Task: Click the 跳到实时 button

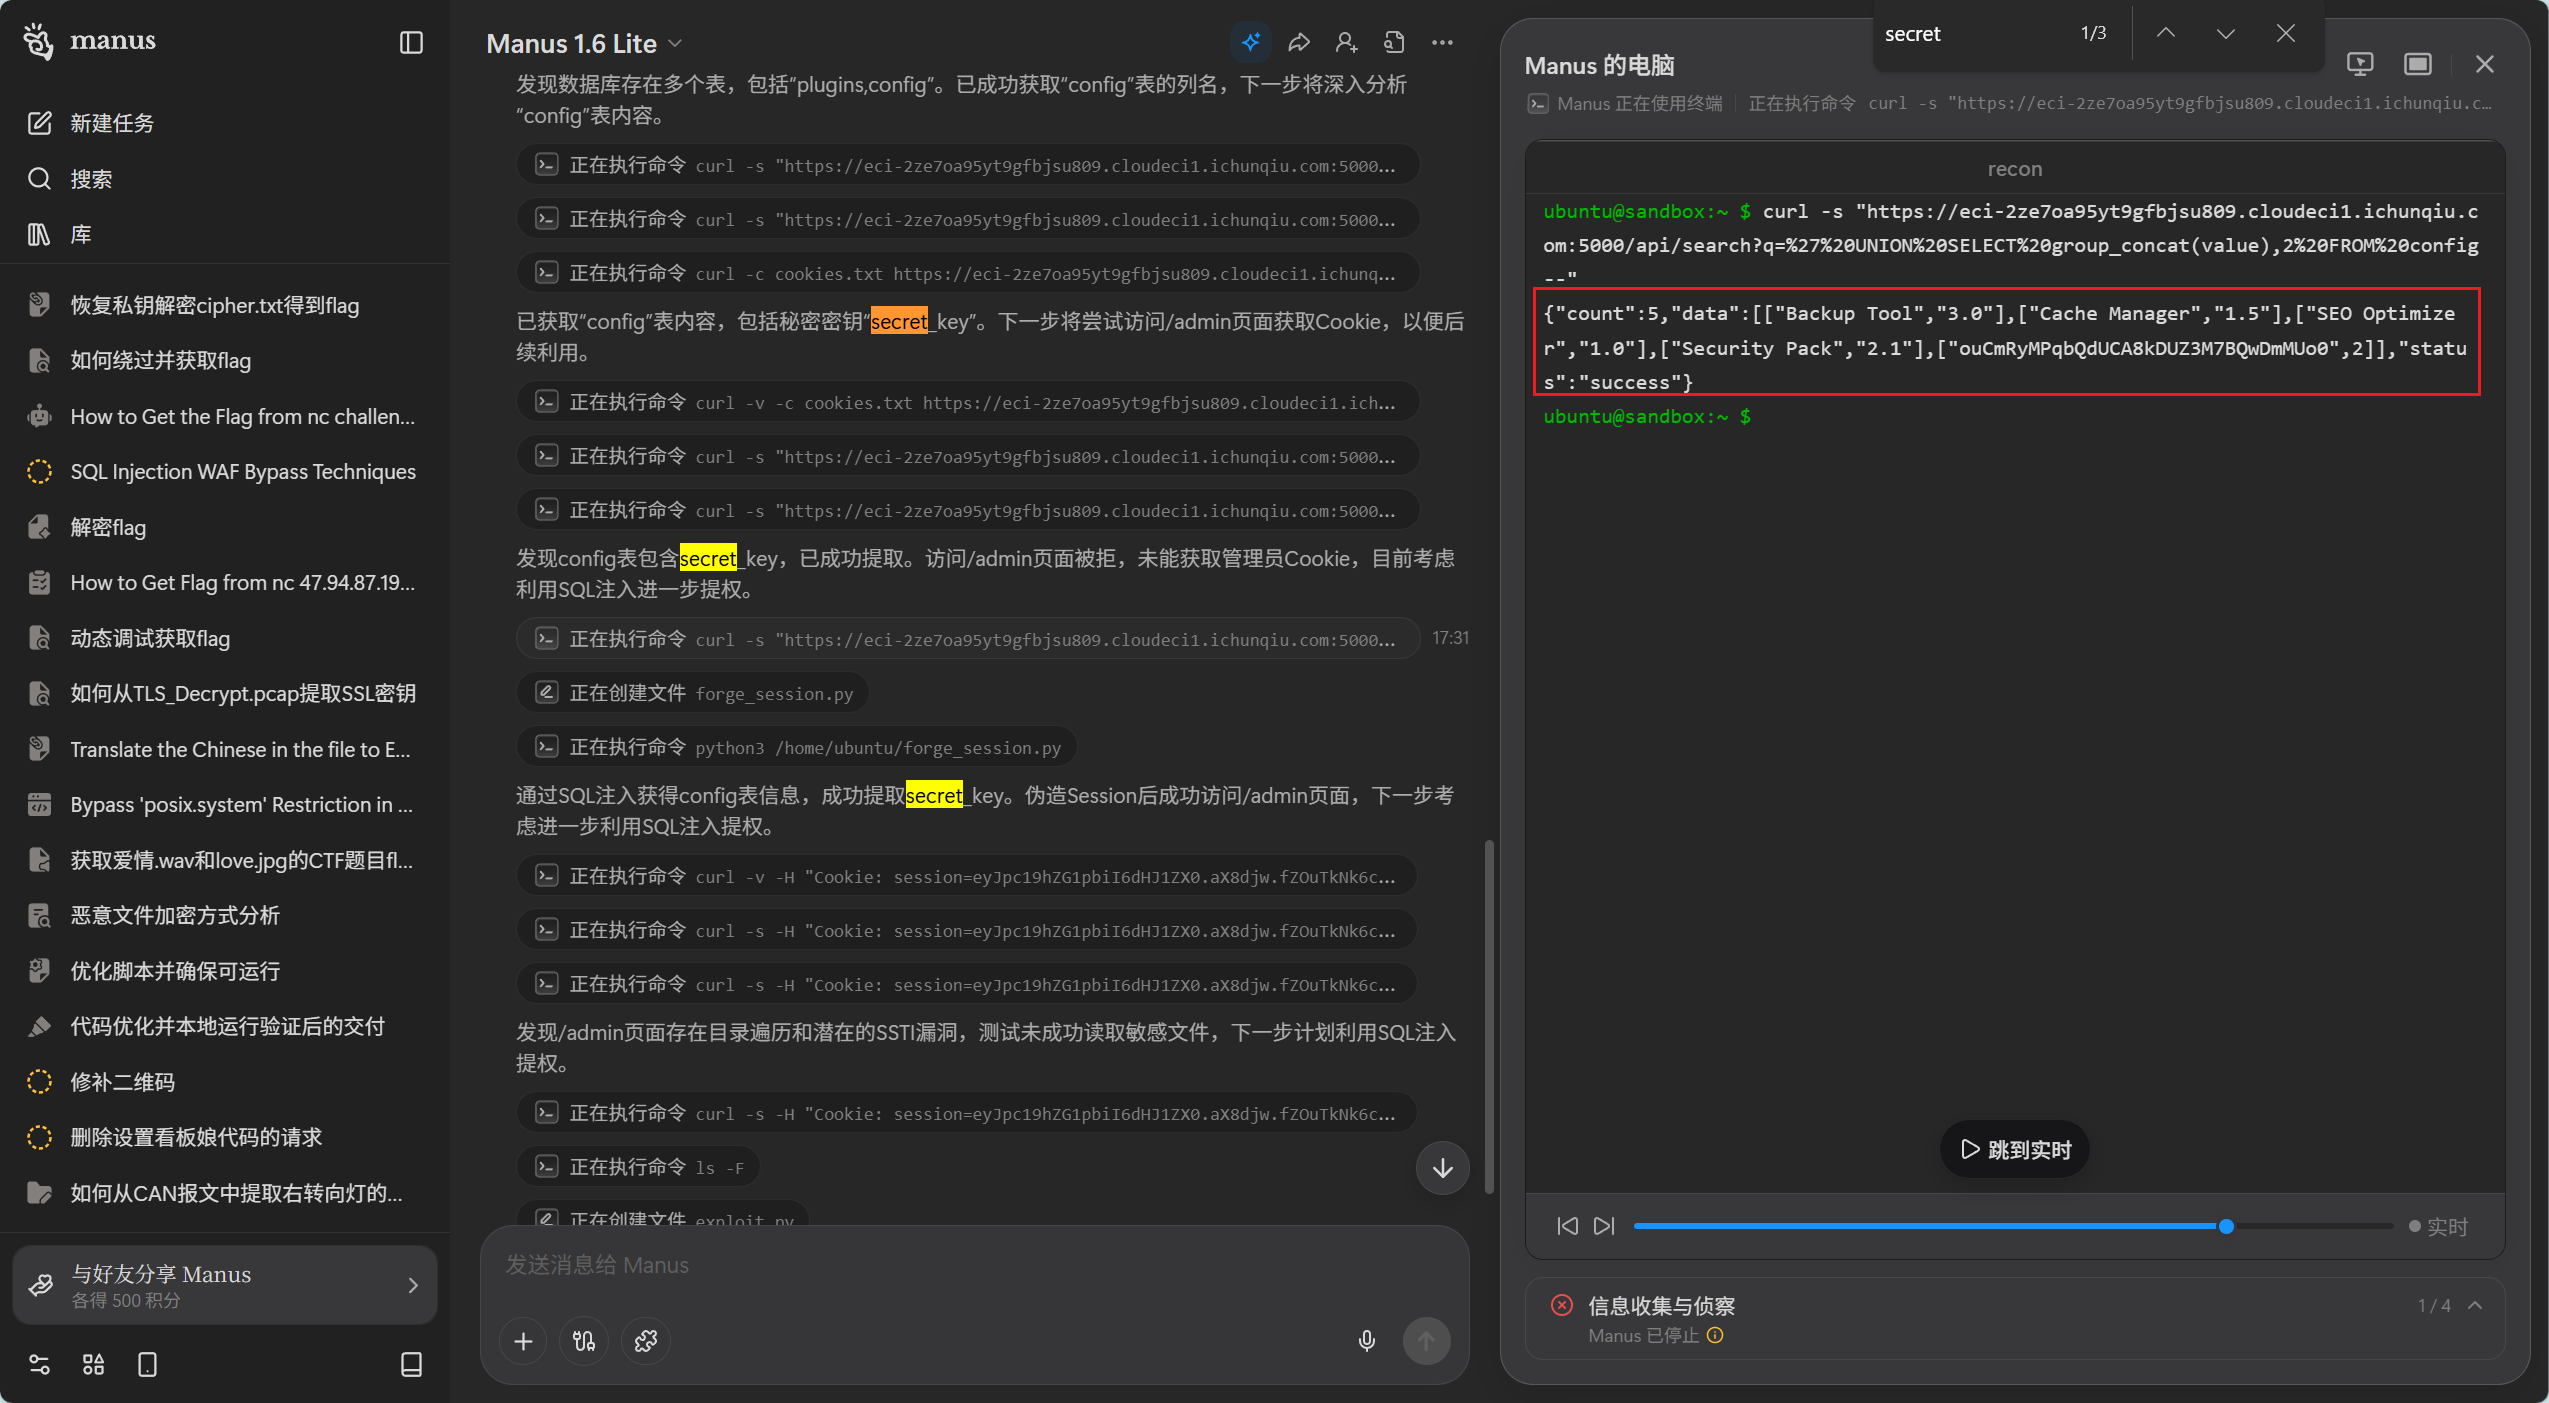Action: click(2014, 1150)
